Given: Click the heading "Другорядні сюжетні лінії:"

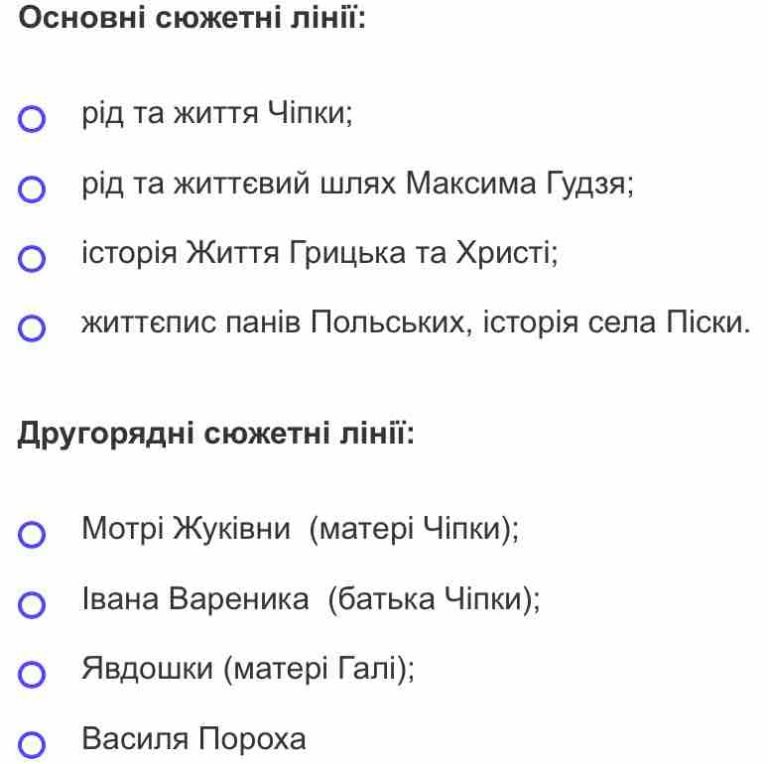Looking at the screenshot, I should pos(216,434).
